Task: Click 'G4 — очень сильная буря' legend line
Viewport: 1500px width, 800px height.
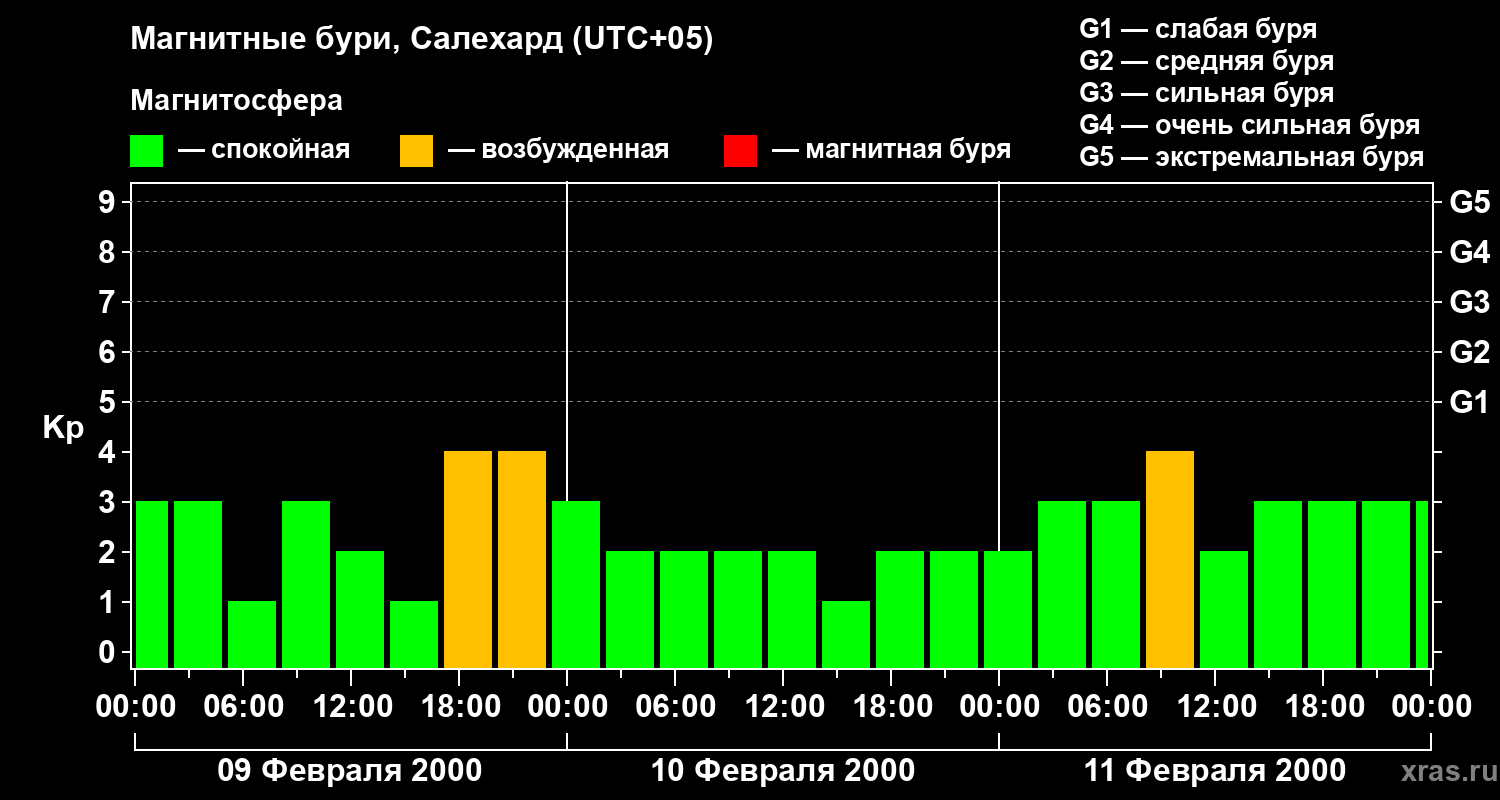Action: coord(1249,125)
